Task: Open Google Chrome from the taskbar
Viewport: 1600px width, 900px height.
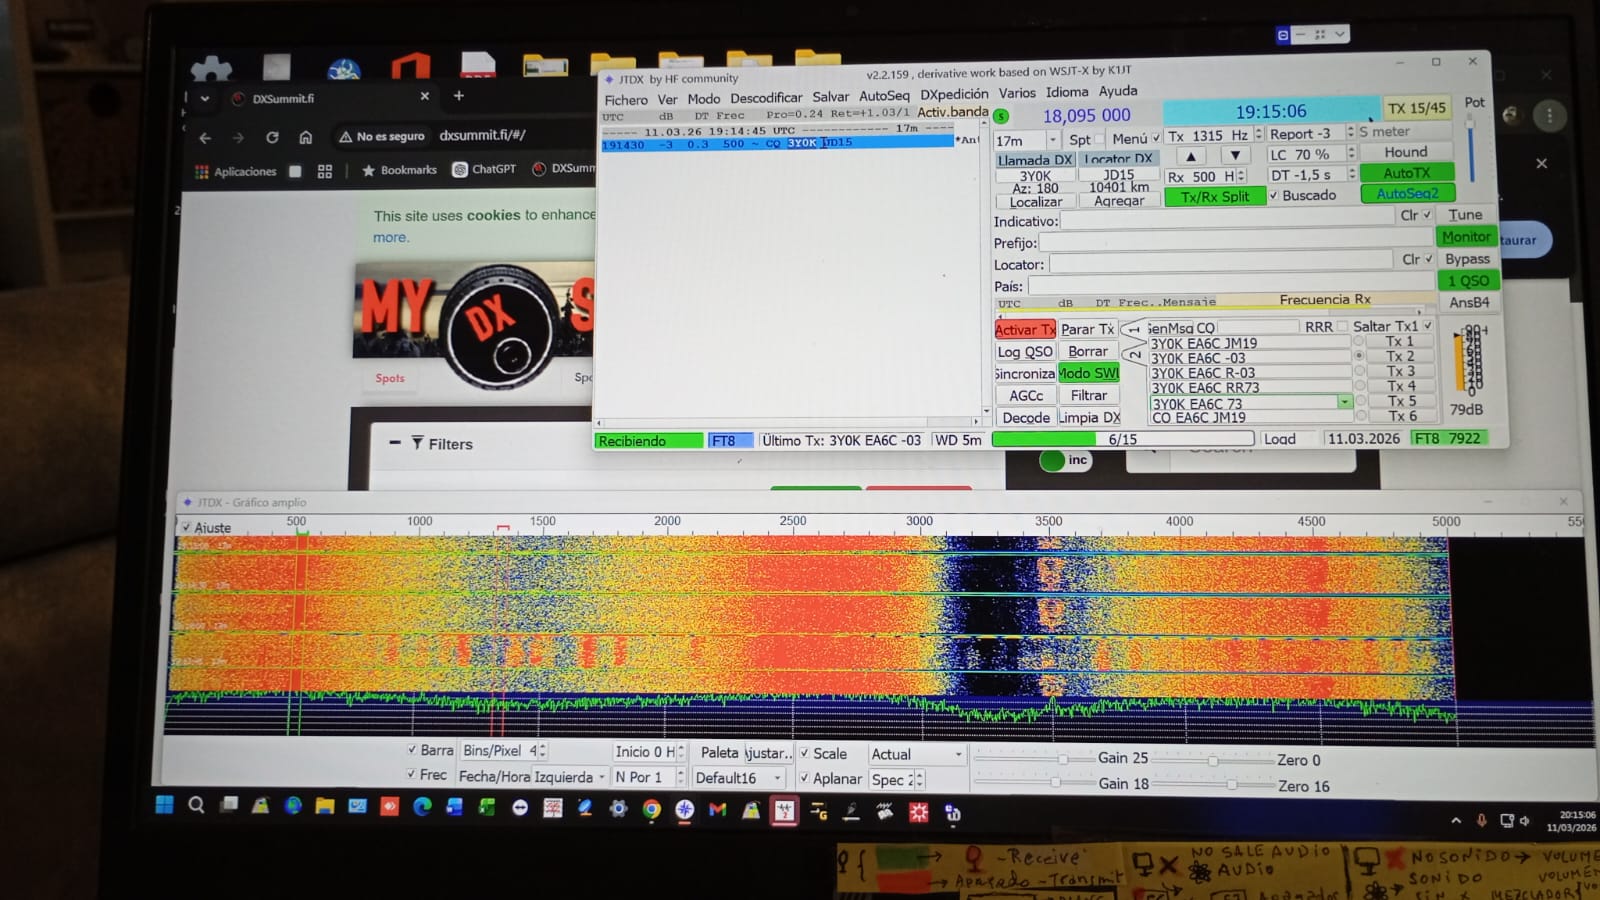Action: coord(652,810)
